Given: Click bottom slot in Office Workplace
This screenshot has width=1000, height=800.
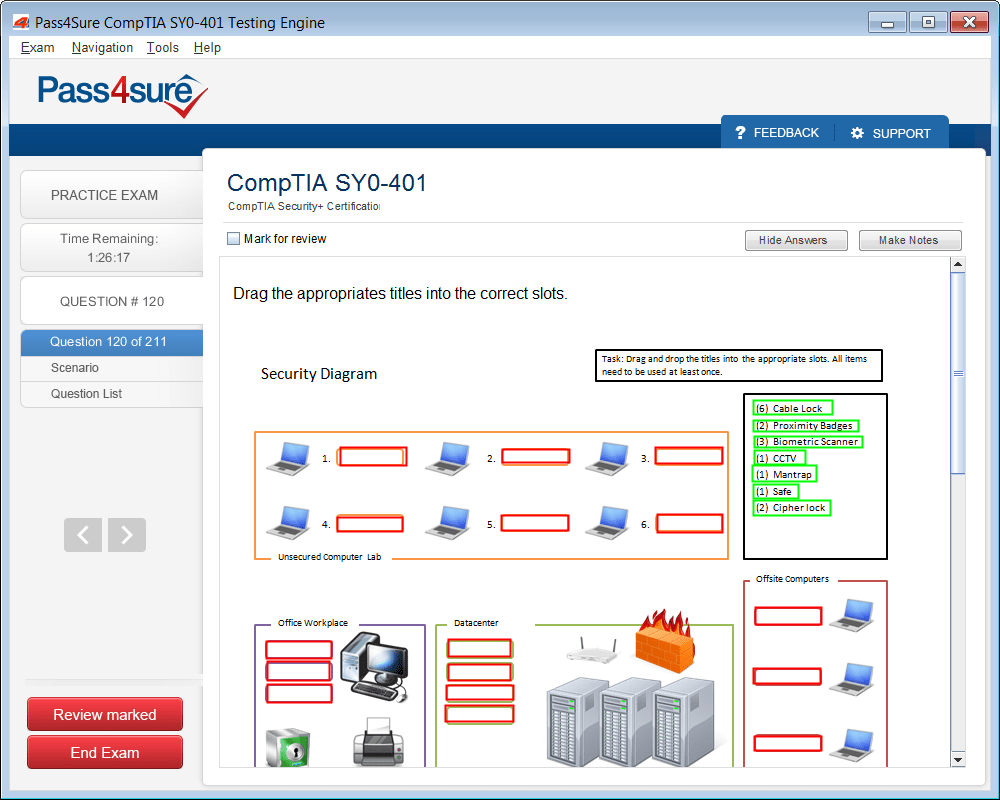Looking at the screenshot, I should click(x=299, y=693).
